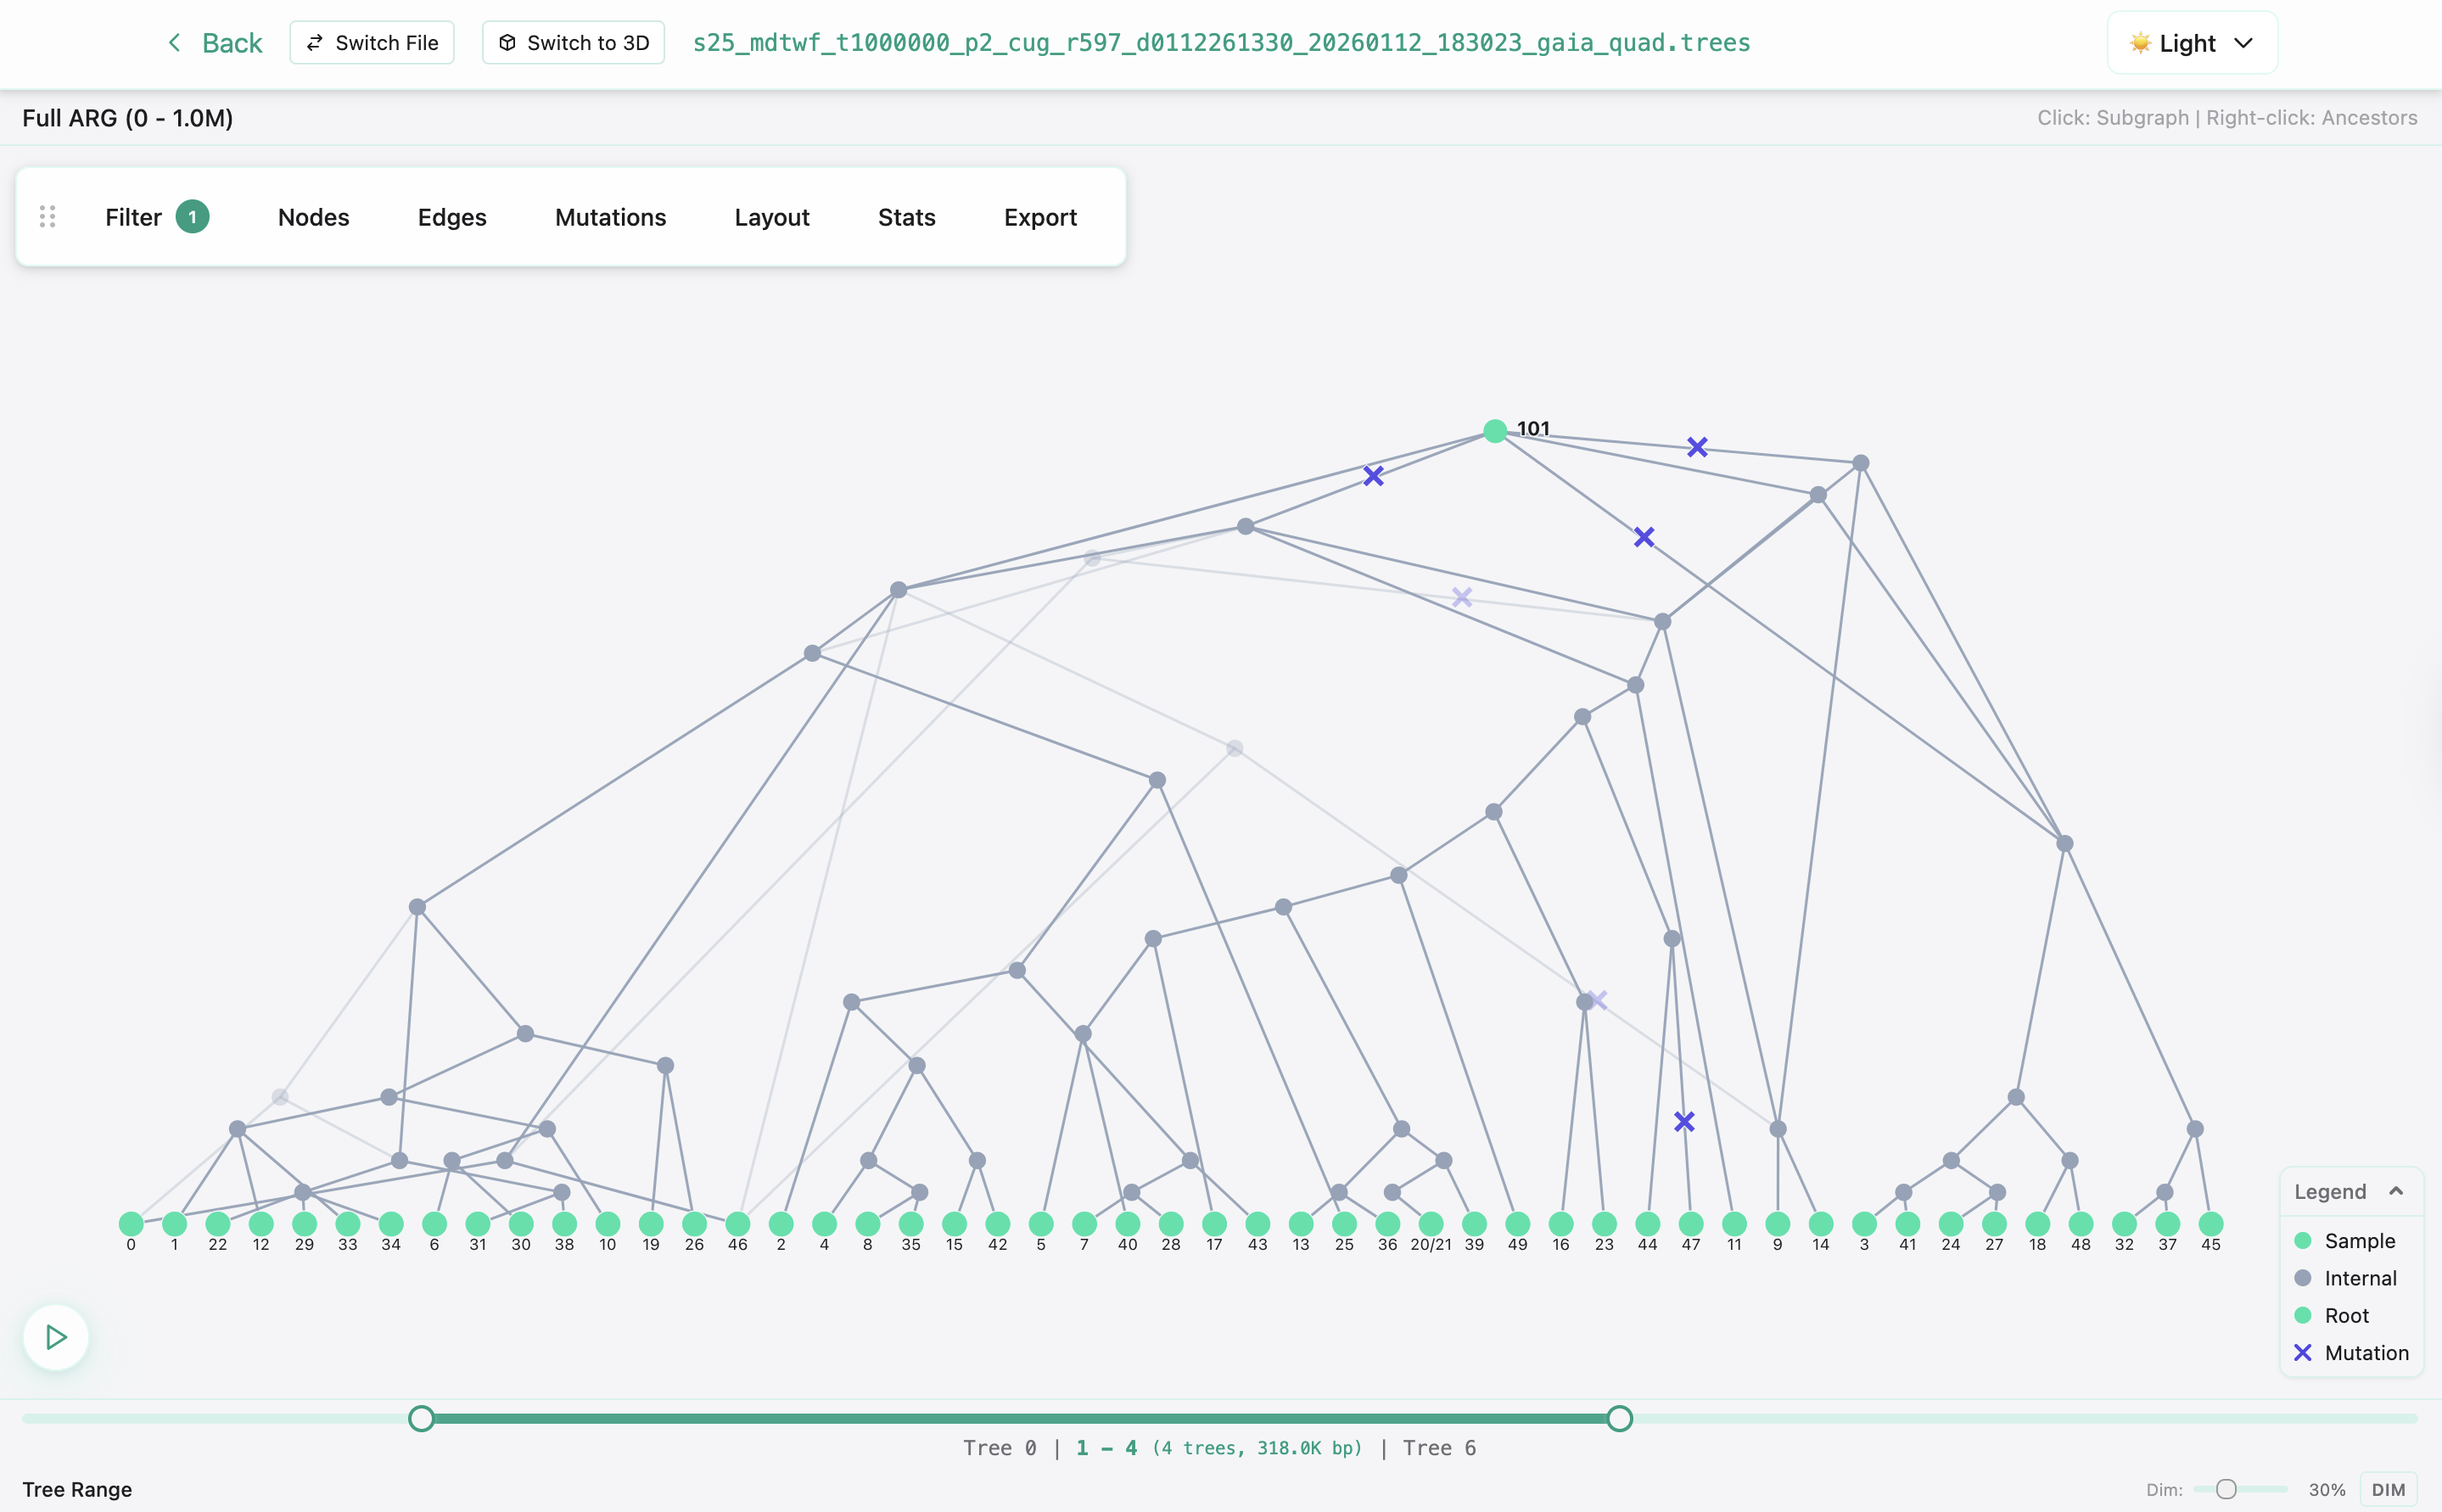Click sample node 22
Image resolution: width=2442 pixels, height=1512 pixels.
pos(218,1224)
